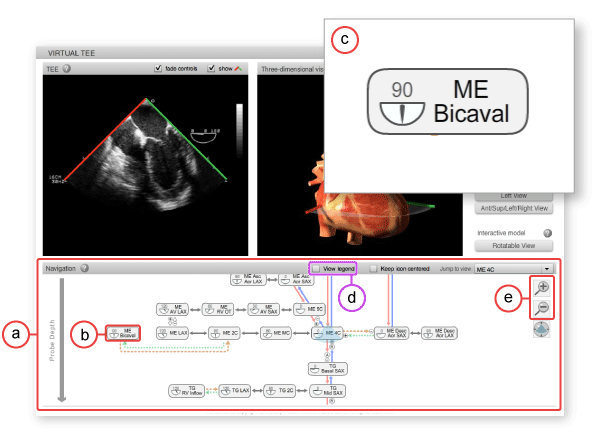Select the TG RV Inflow view node

pyautogui.click(x=186, y=391)
